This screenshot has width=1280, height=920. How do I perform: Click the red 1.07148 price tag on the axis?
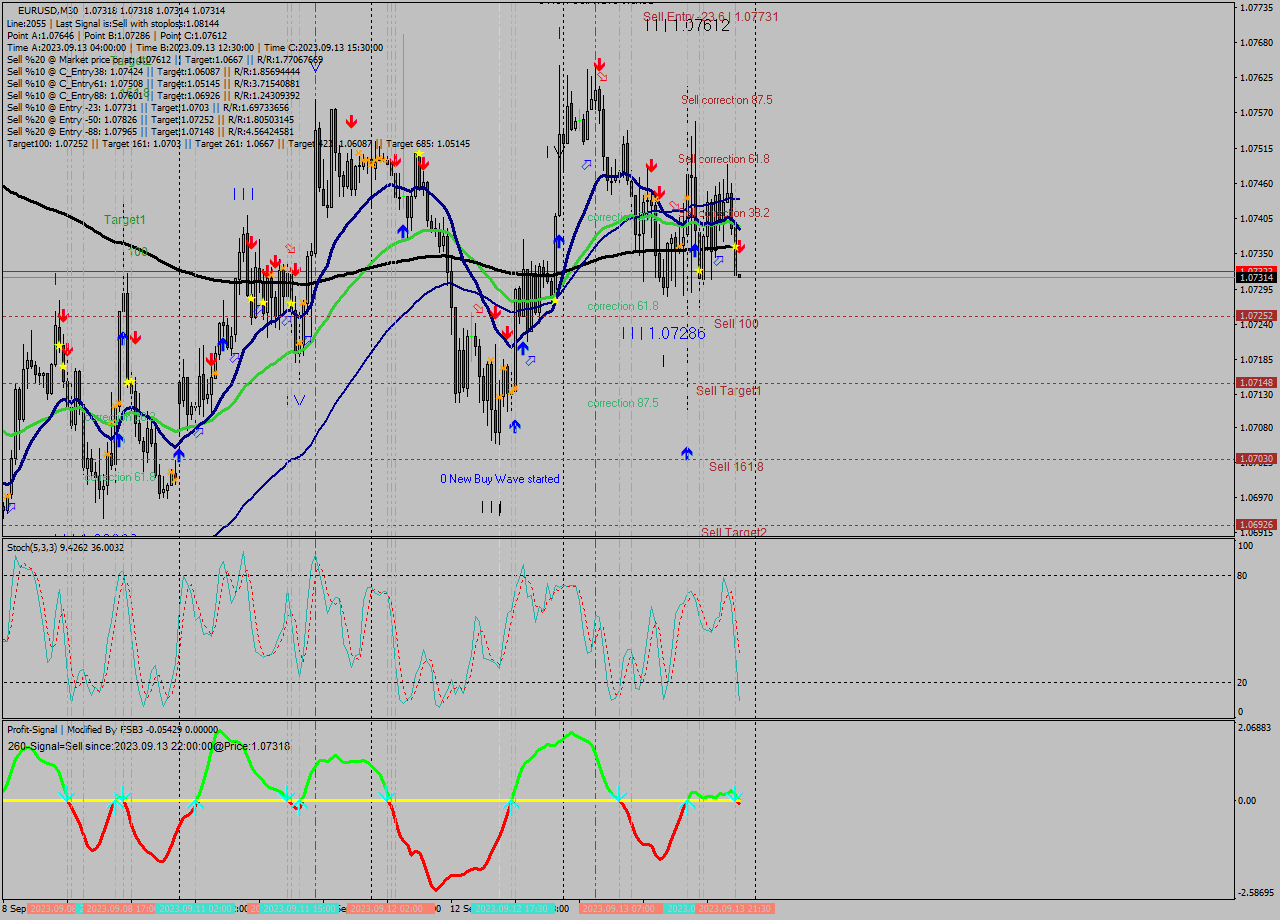tap(1255, 383)
